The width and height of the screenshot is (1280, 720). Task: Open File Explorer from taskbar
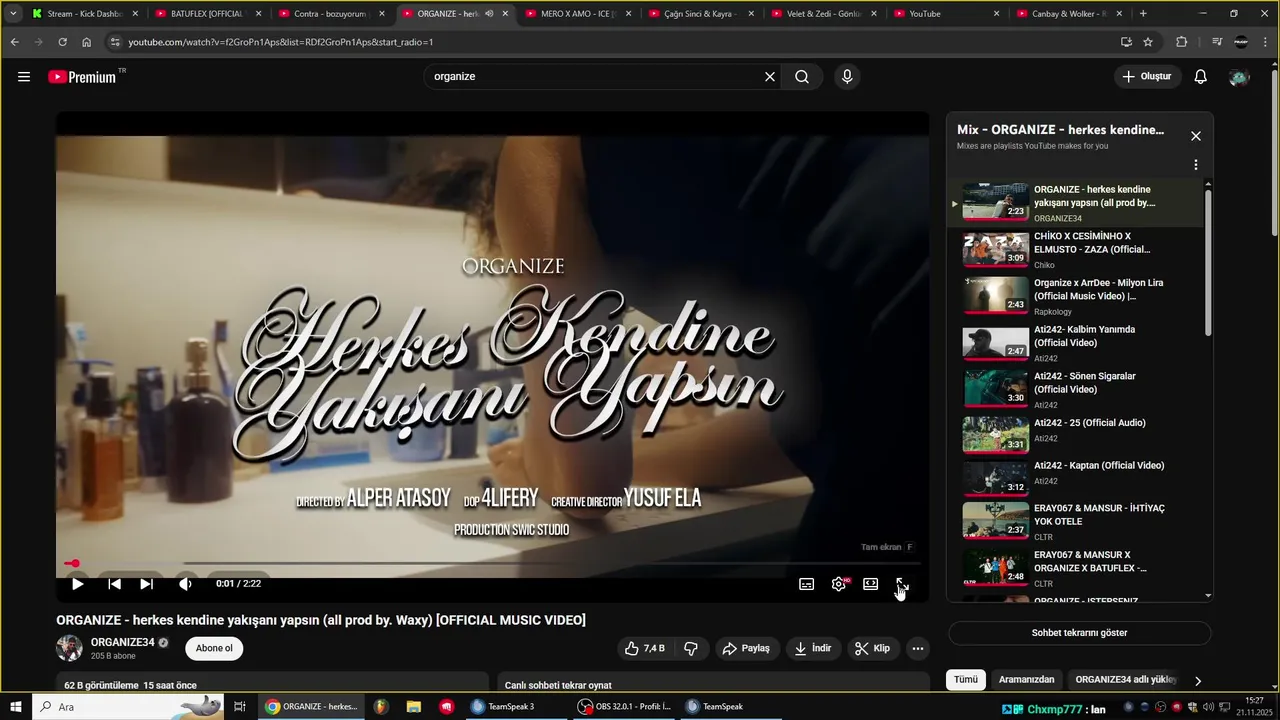tap(414, 706)
